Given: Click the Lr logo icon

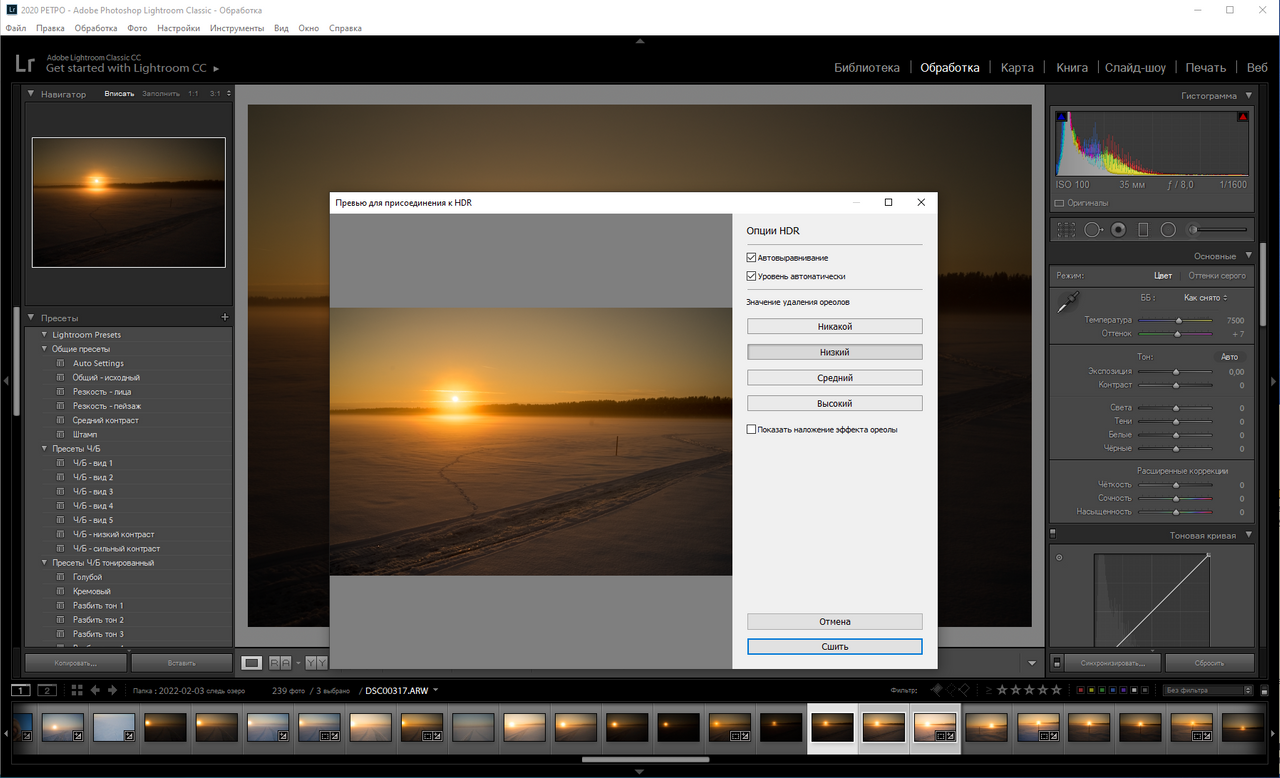Looking at the screenshot, I should pyautogui.click(x=25, y=65).
